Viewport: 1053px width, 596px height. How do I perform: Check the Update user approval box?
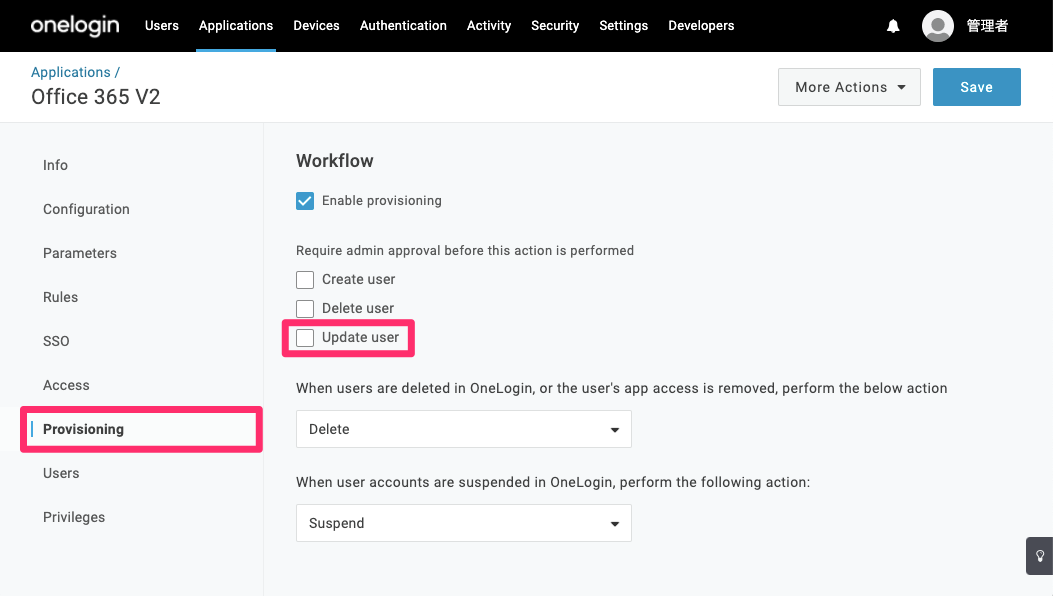(305, 337)
